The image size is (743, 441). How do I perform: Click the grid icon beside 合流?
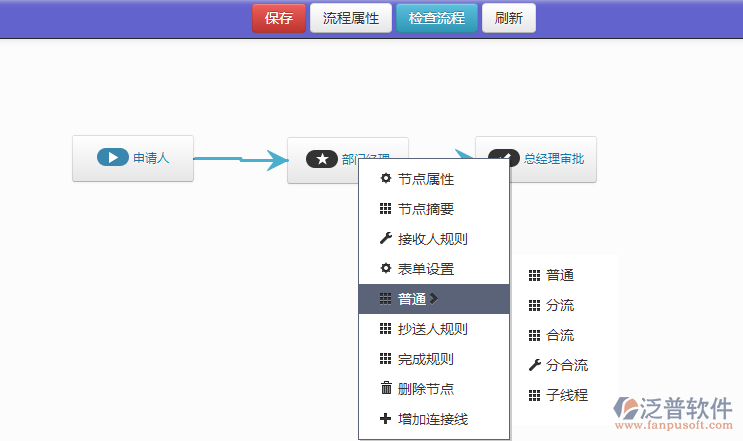coord(535,335)
